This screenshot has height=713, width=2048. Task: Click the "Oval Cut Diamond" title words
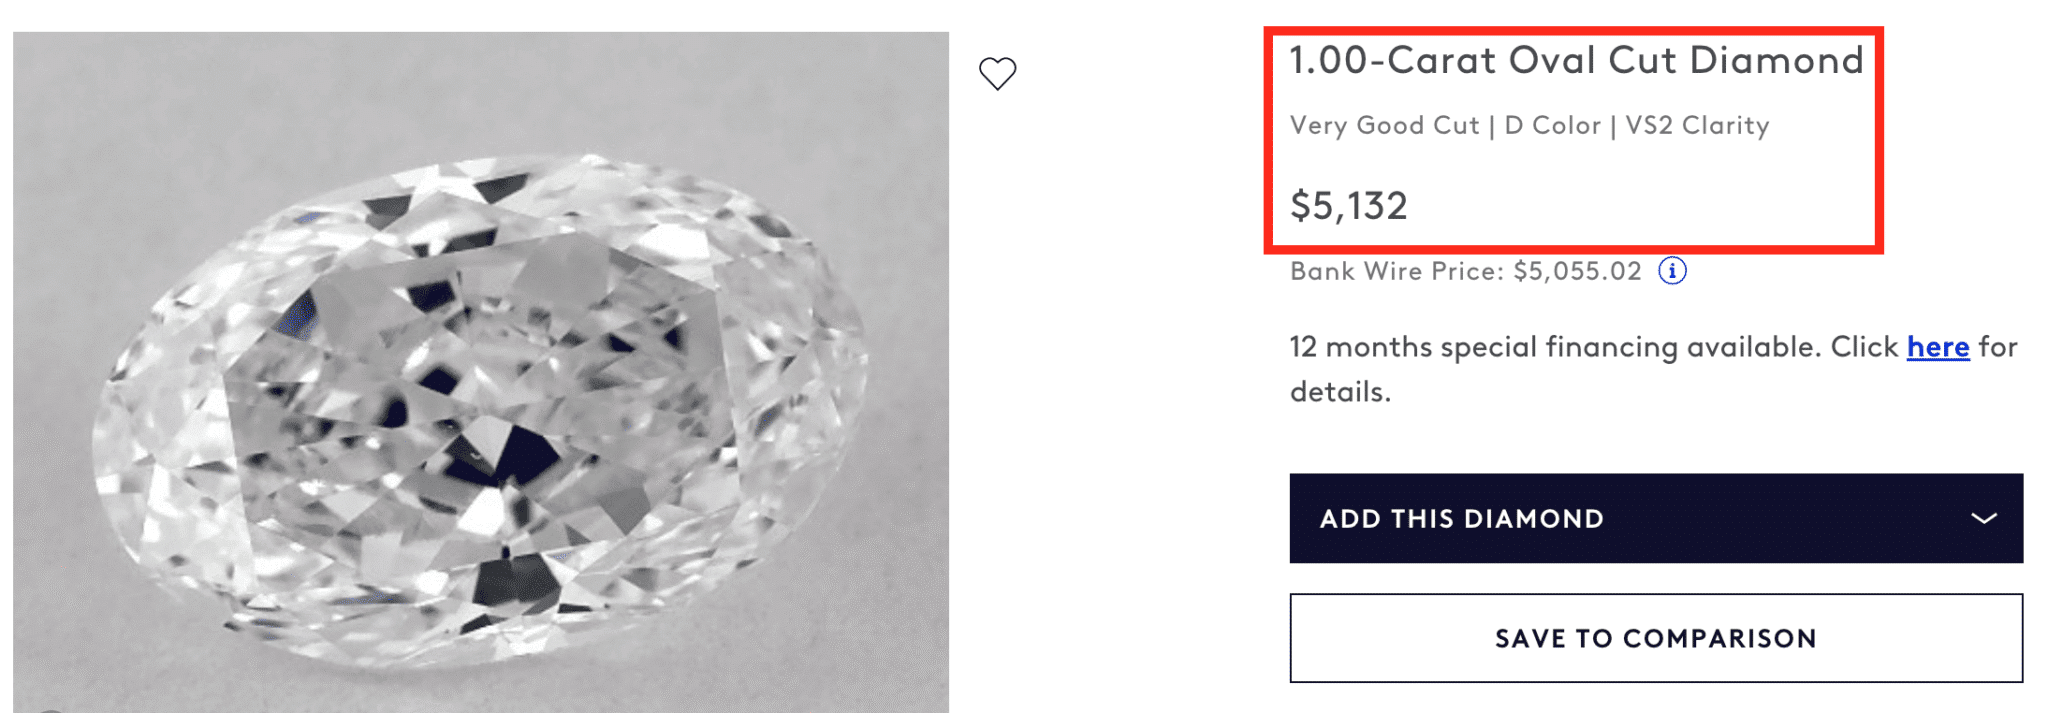(x=1685, y=60)
